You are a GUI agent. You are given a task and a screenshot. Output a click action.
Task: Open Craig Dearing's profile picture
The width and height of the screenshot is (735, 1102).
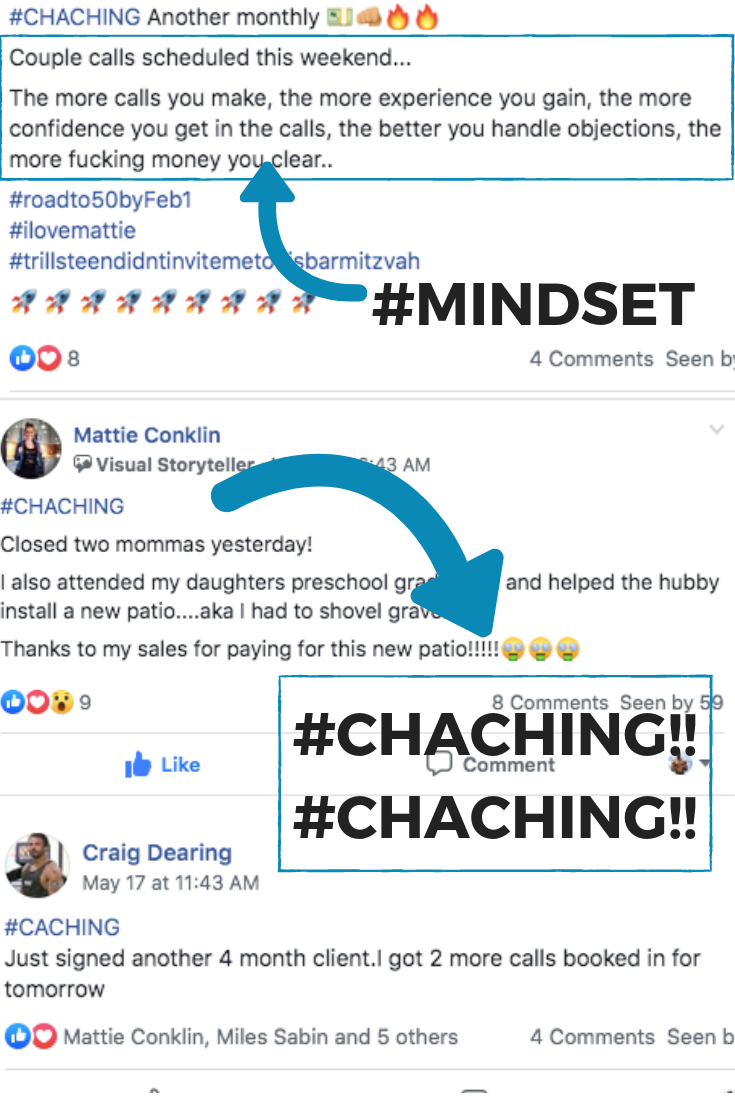click(37, 865)
